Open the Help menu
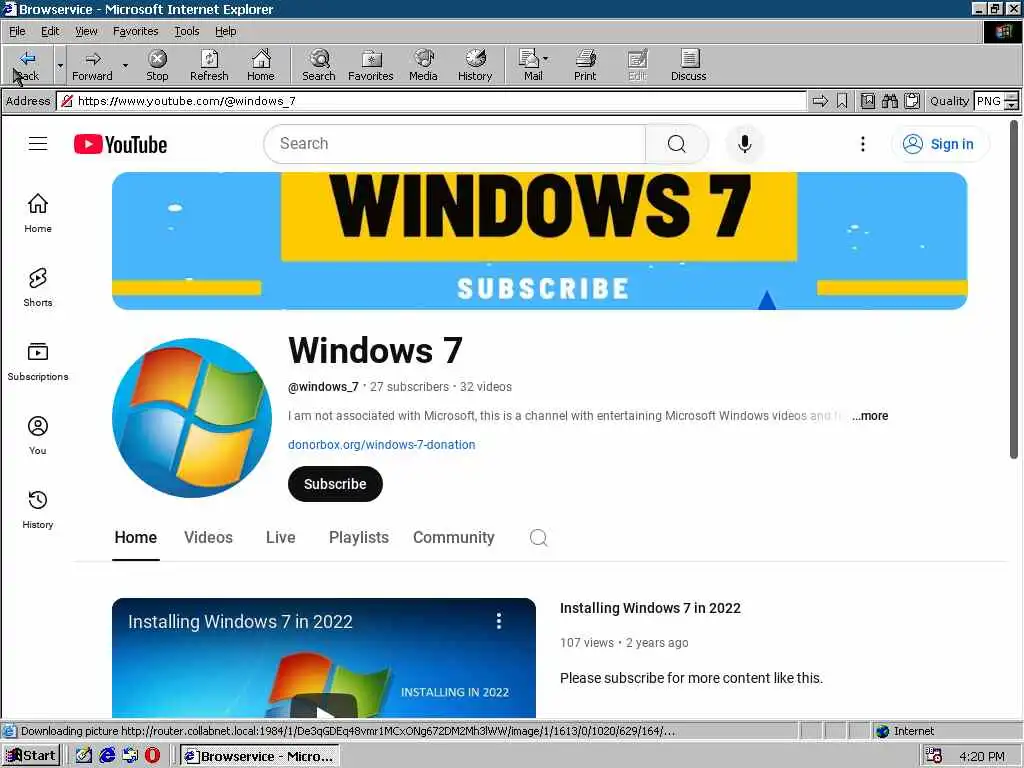The width and height of the screenshot is (1024, 768). pyautogui.click(x=225, y=31)
